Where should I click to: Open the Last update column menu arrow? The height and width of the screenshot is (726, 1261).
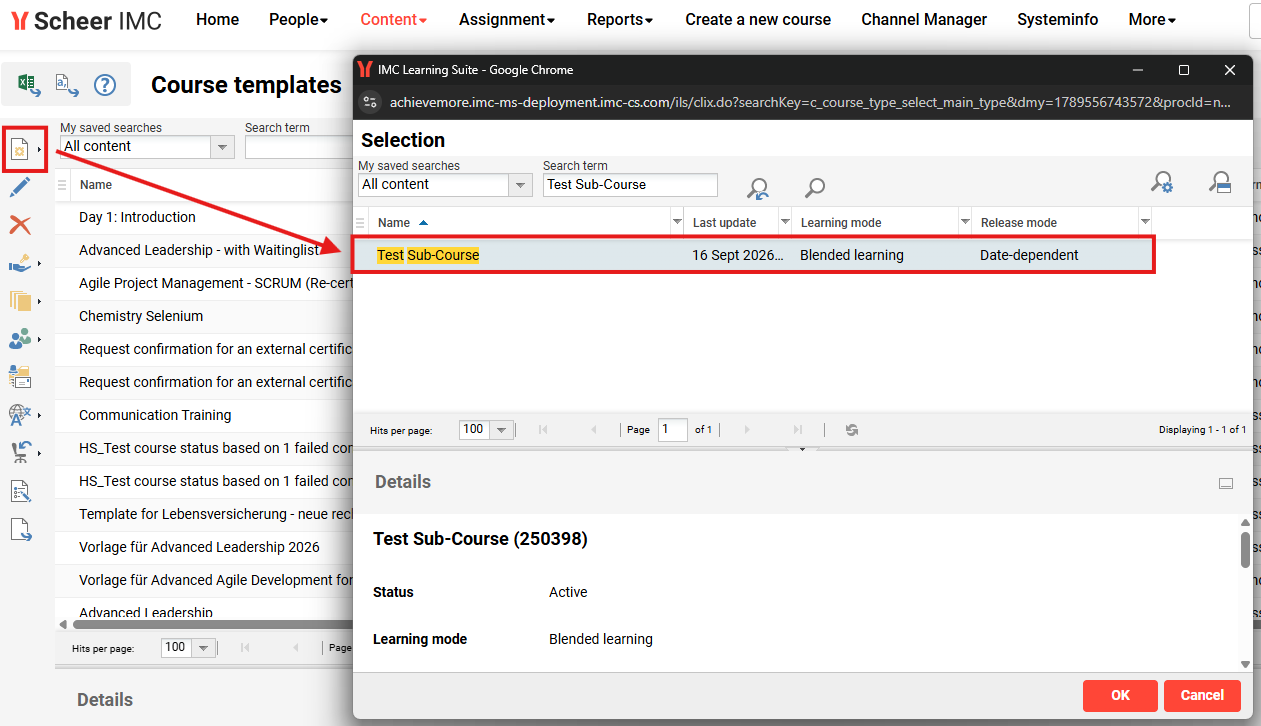click(785, 222)
